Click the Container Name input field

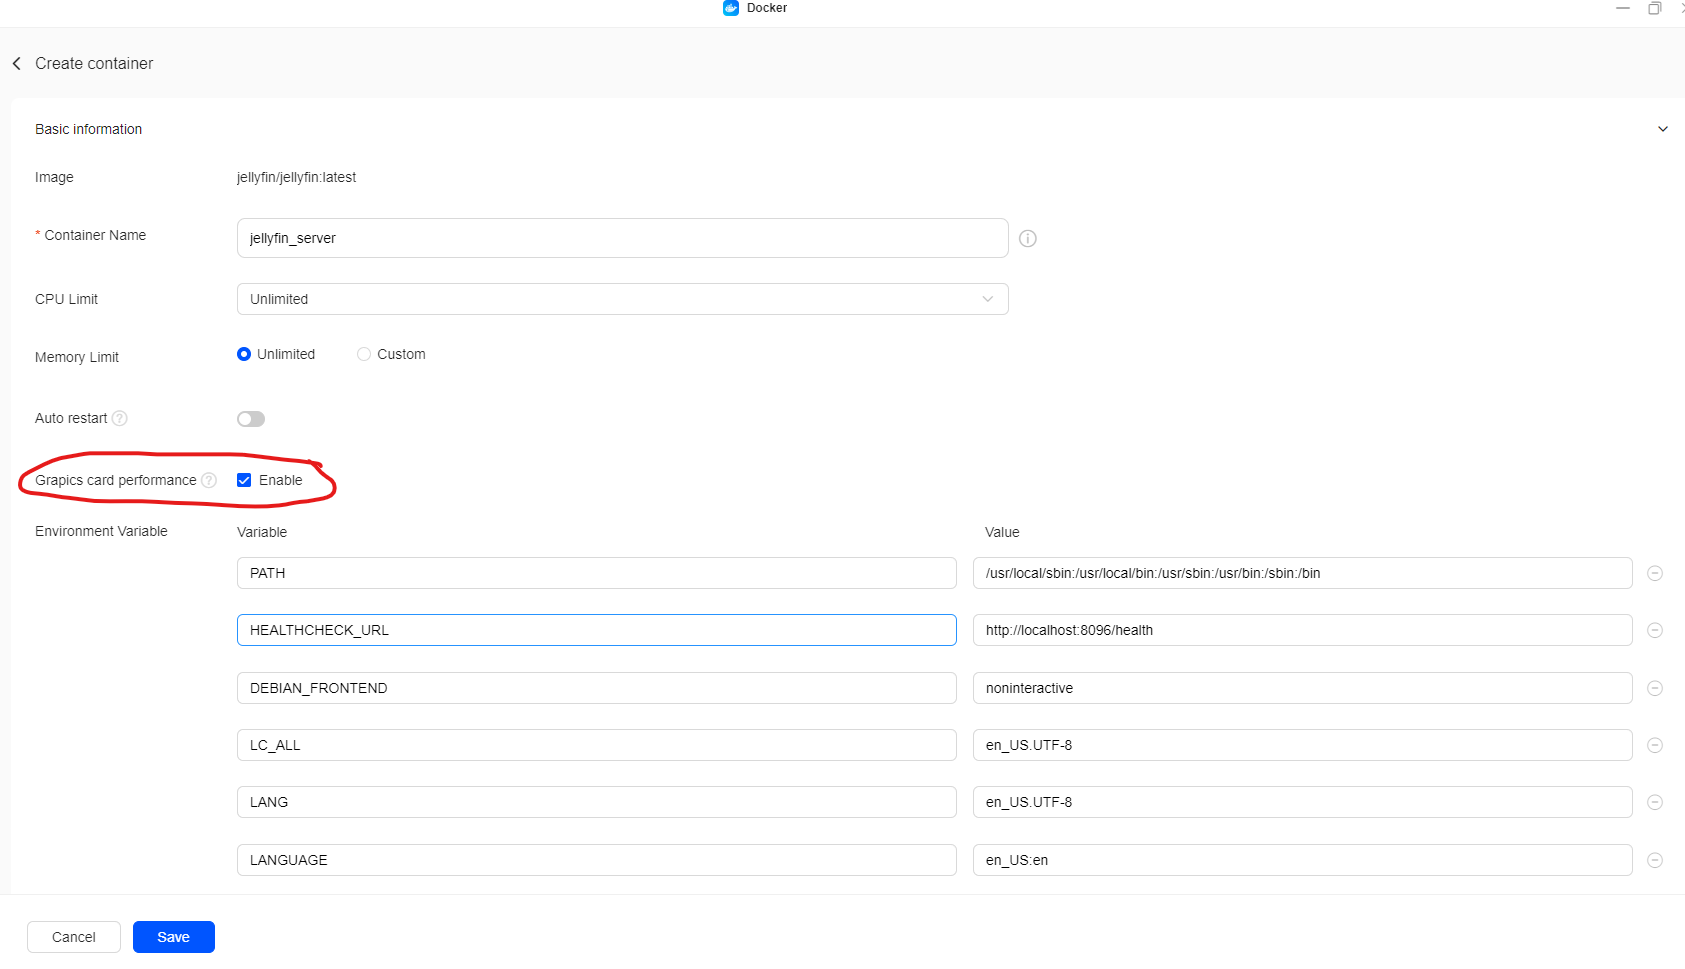coord(622,238)
